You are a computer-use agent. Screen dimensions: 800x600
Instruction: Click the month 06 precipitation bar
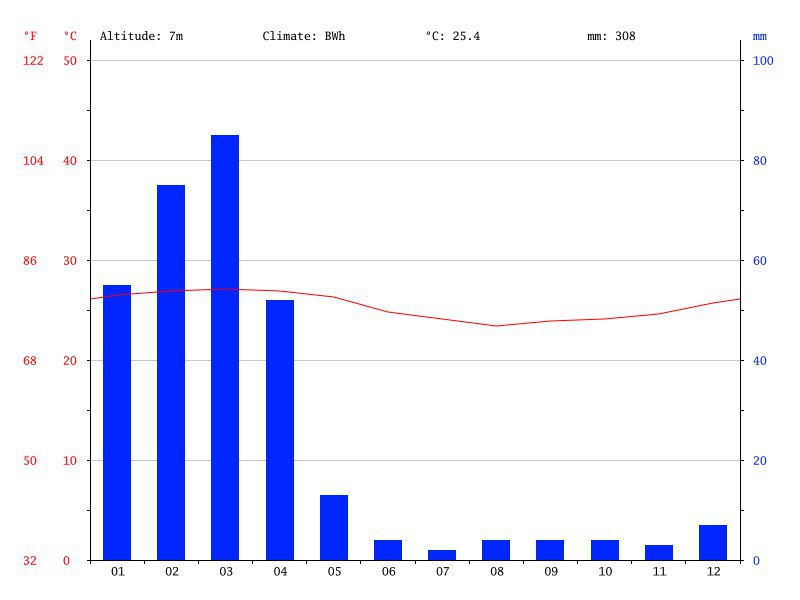(388, 550)
